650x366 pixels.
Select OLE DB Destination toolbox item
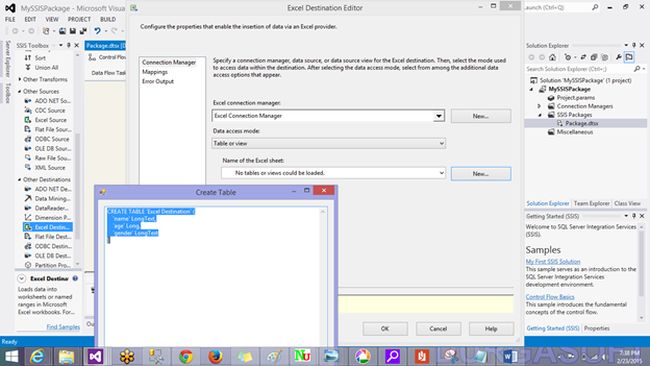coord(47,256)
